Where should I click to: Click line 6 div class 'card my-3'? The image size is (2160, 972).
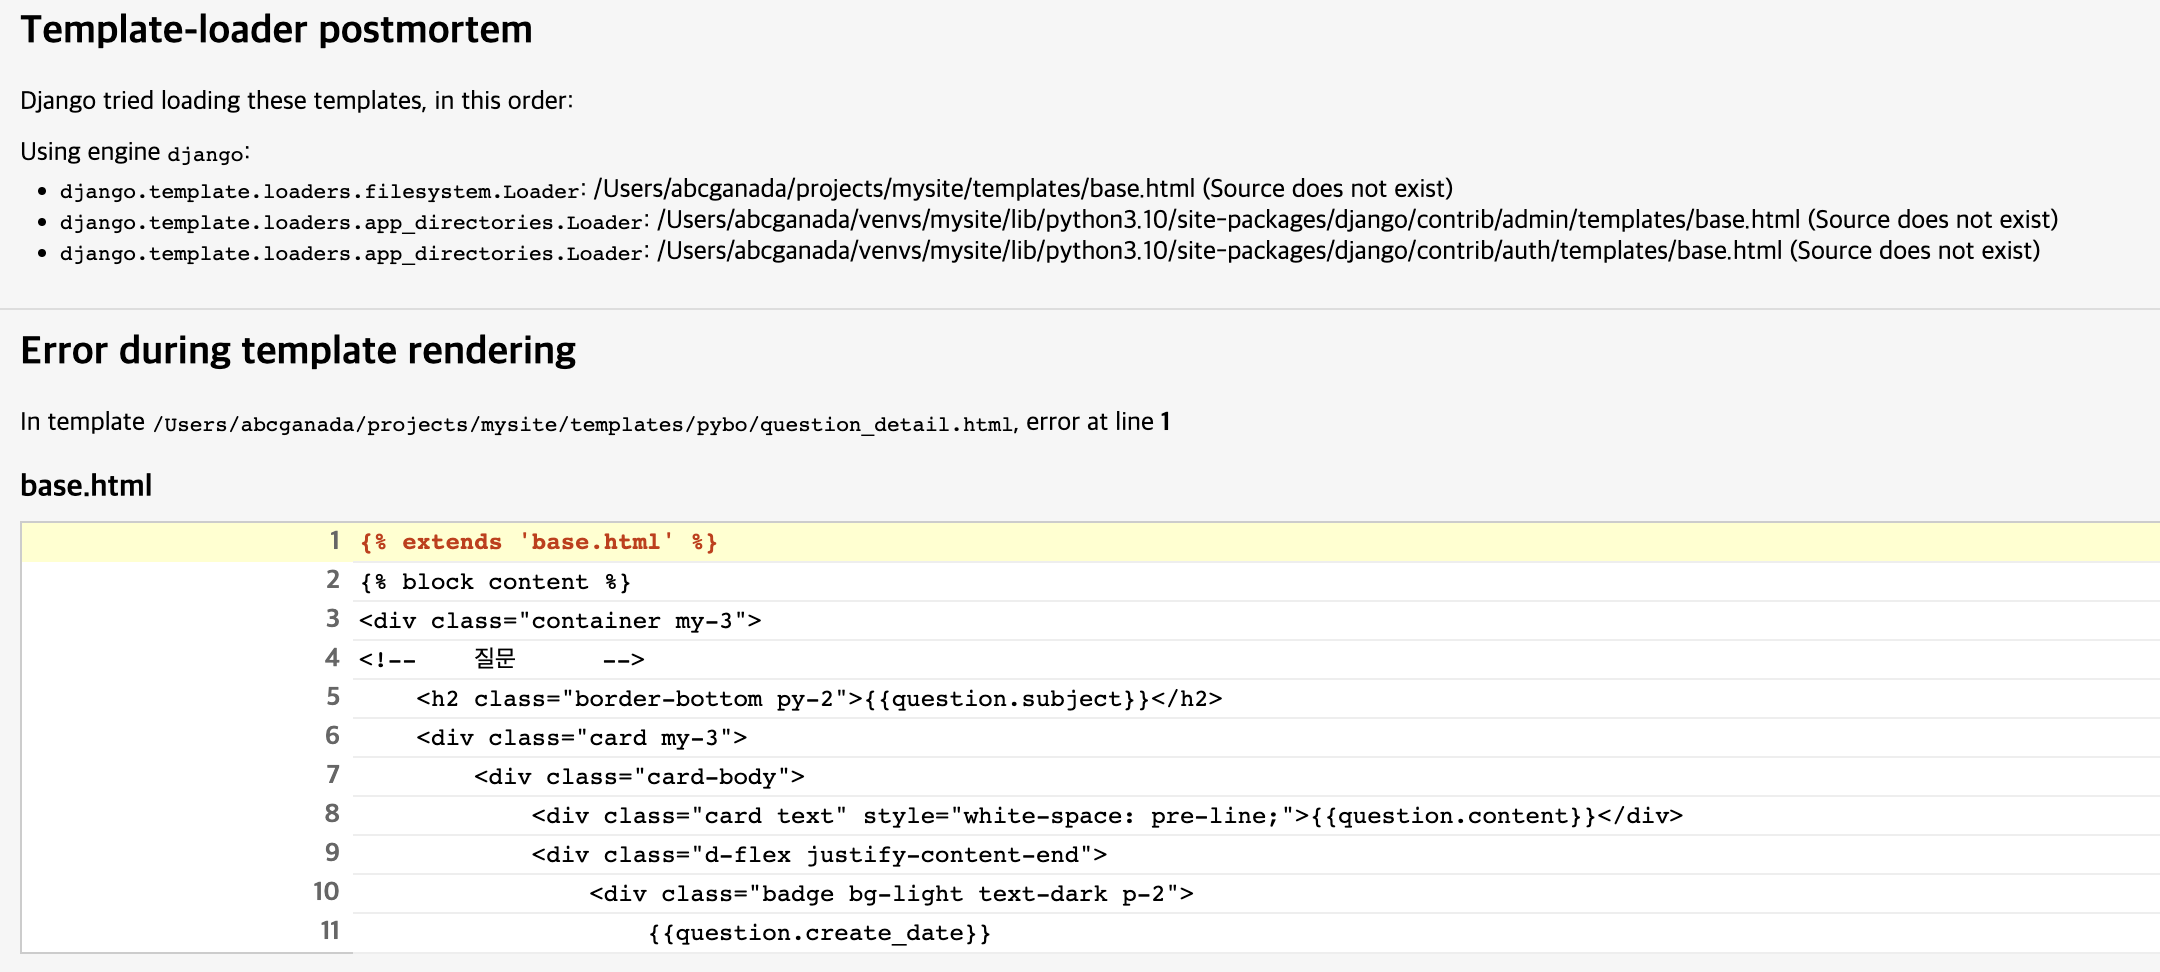582,738
